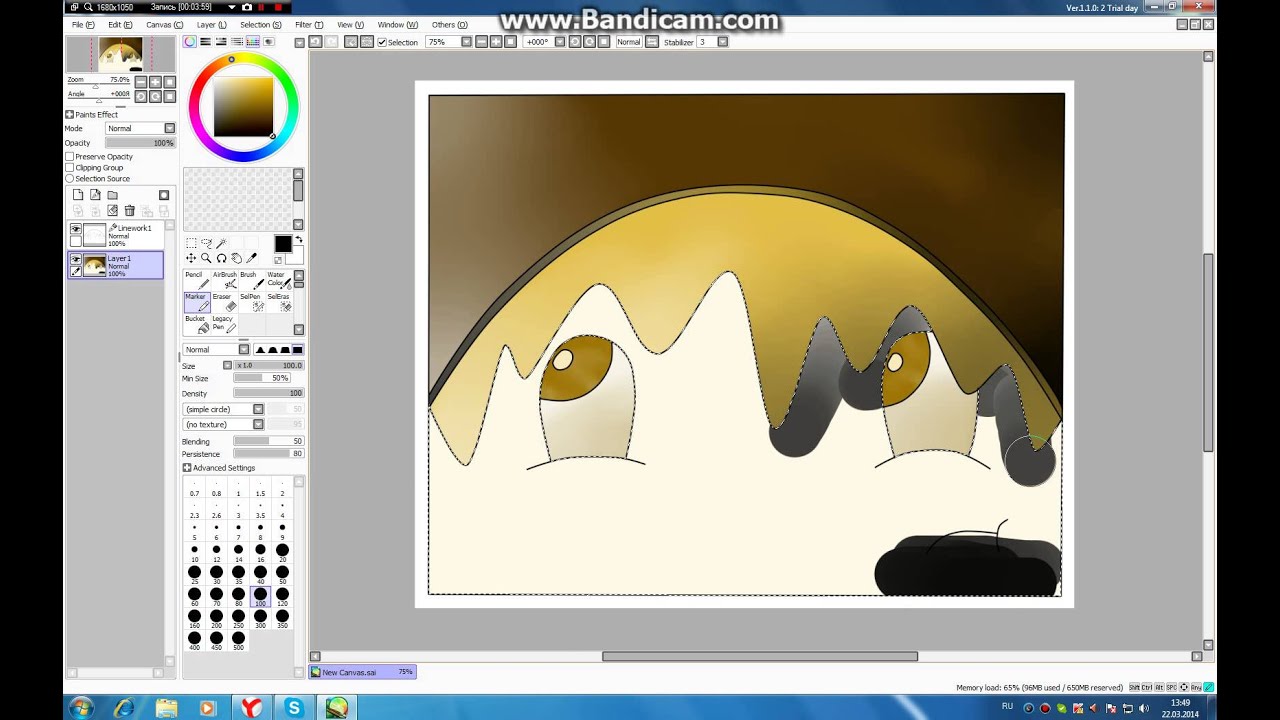Select the Brush tool
This screenshot has height=720, width=1280.
click(x=250, y=279)
